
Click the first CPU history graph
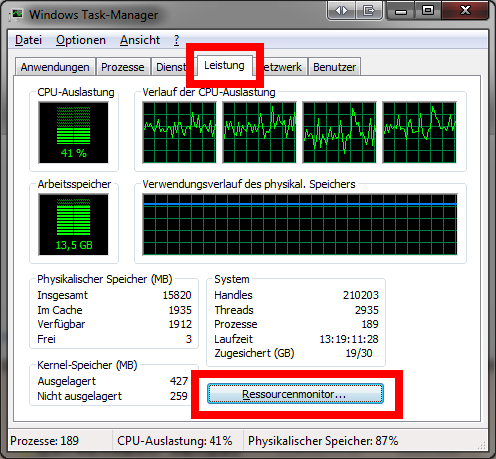point(179,133)
